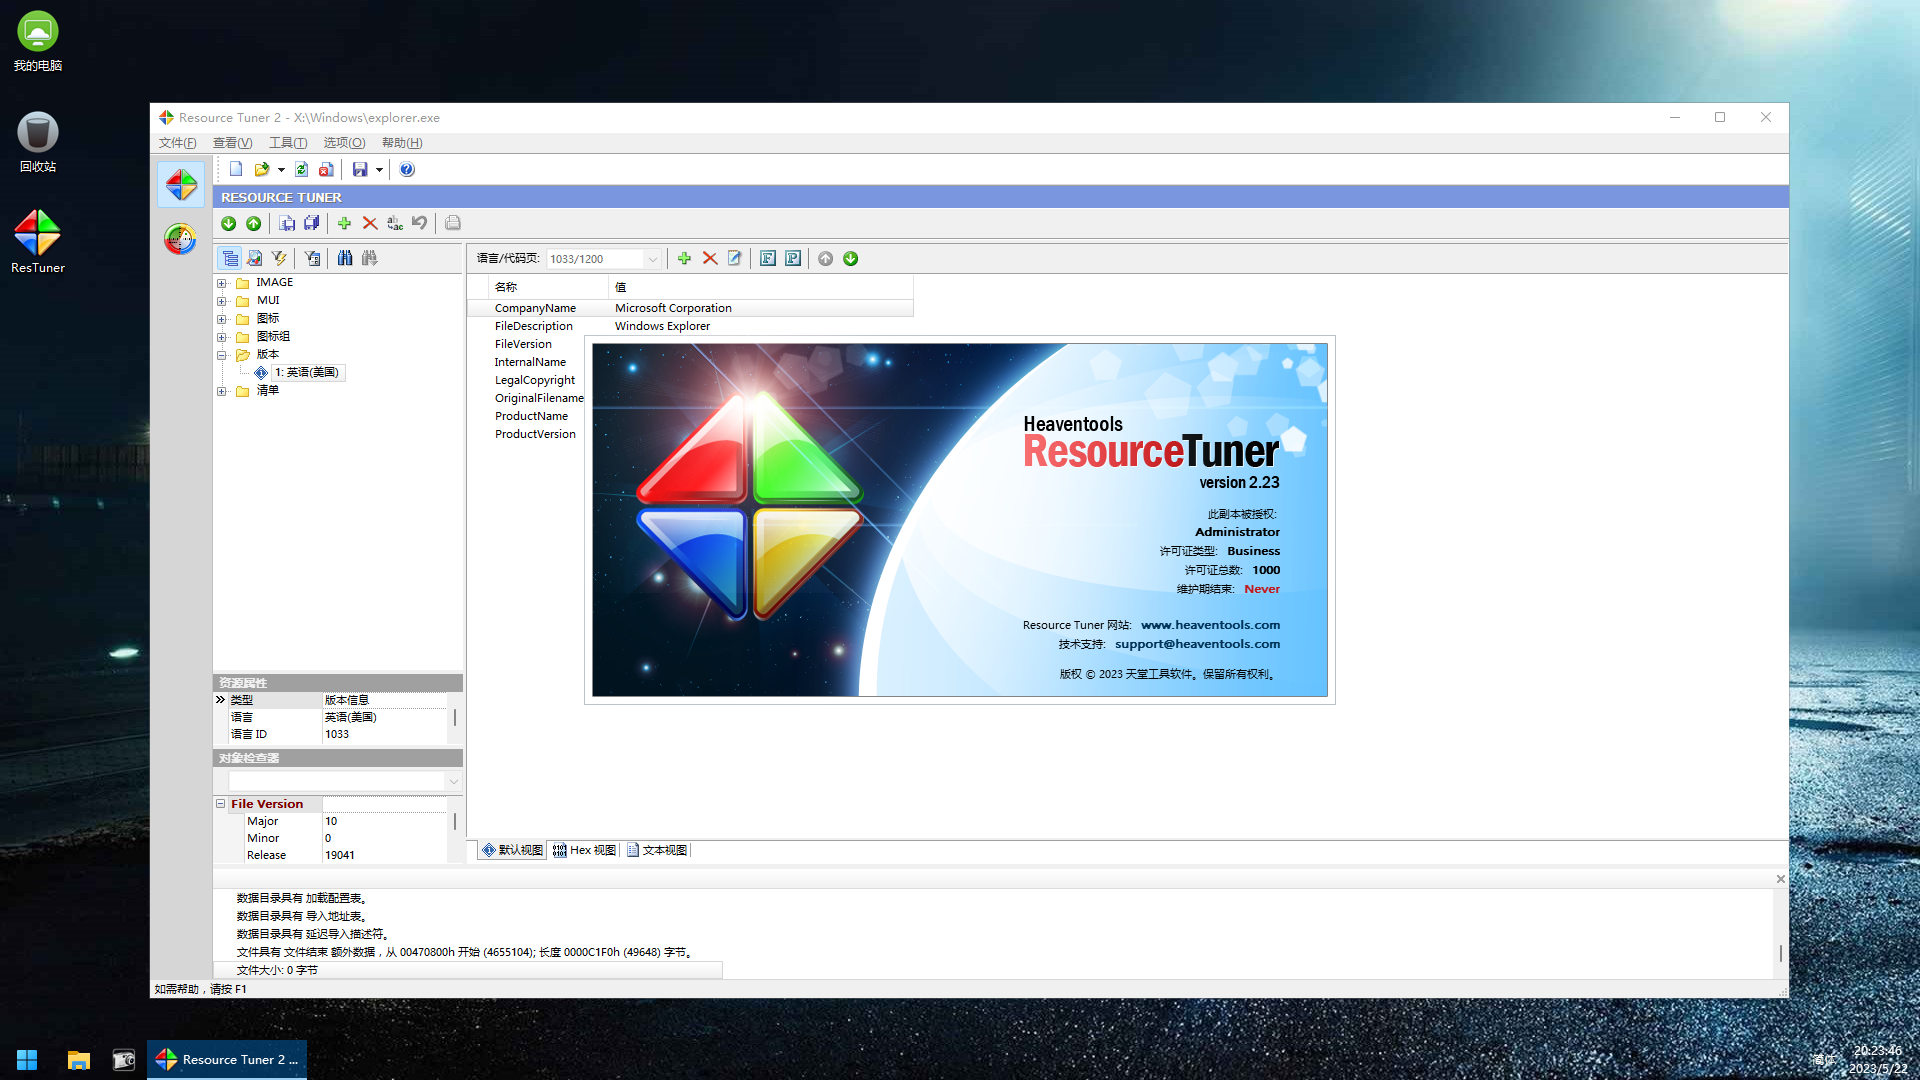
Task: Click the binoculars Find icon
Action: 345,258
